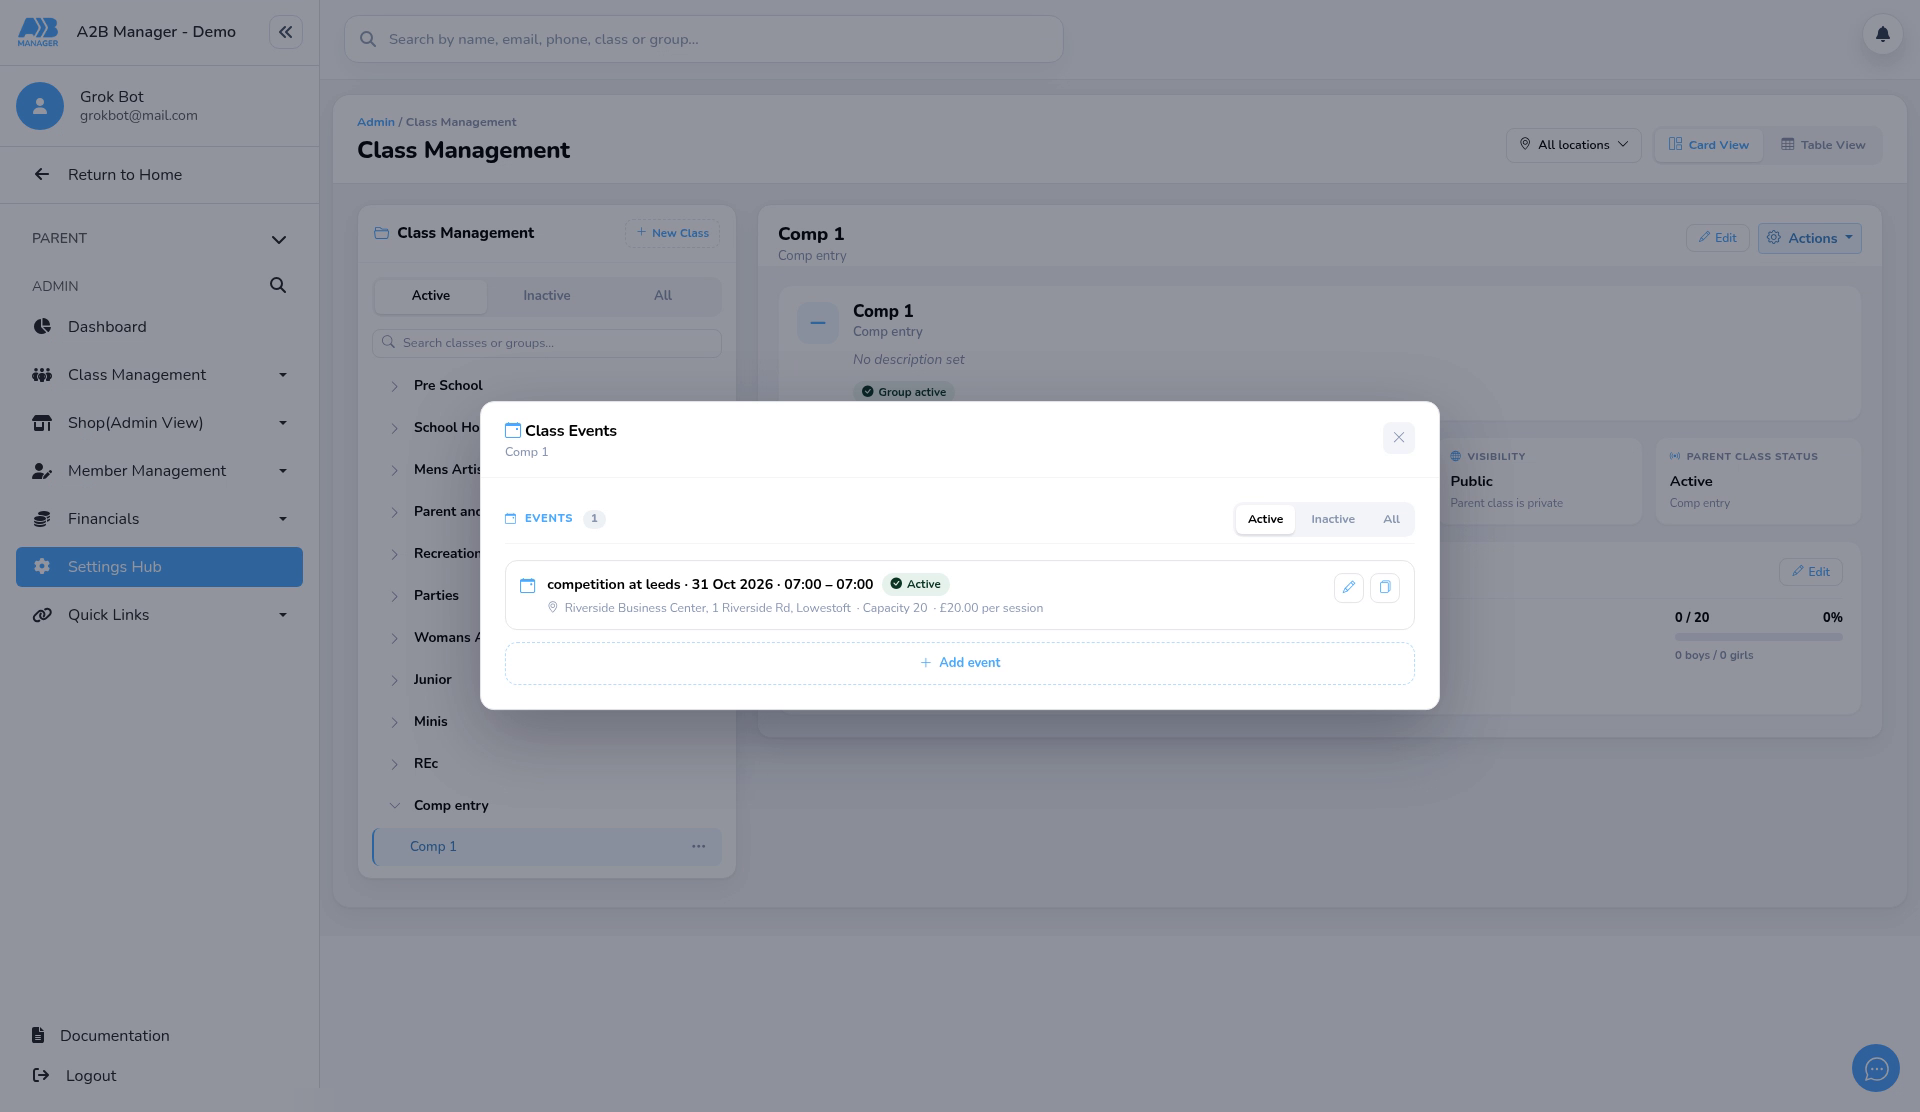Screen dimensions: 1920x1112
Task: Open Settings Hub
Action: pos(159,567)
